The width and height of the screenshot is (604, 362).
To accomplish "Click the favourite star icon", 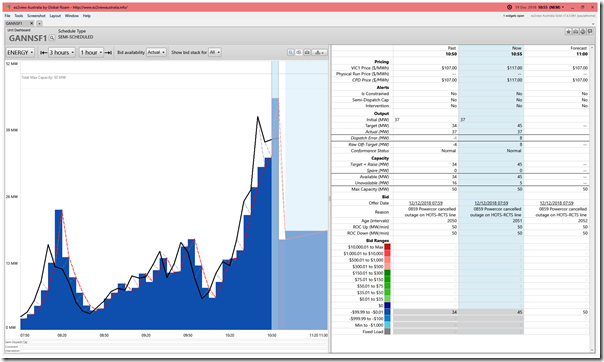I will (568, 32).
